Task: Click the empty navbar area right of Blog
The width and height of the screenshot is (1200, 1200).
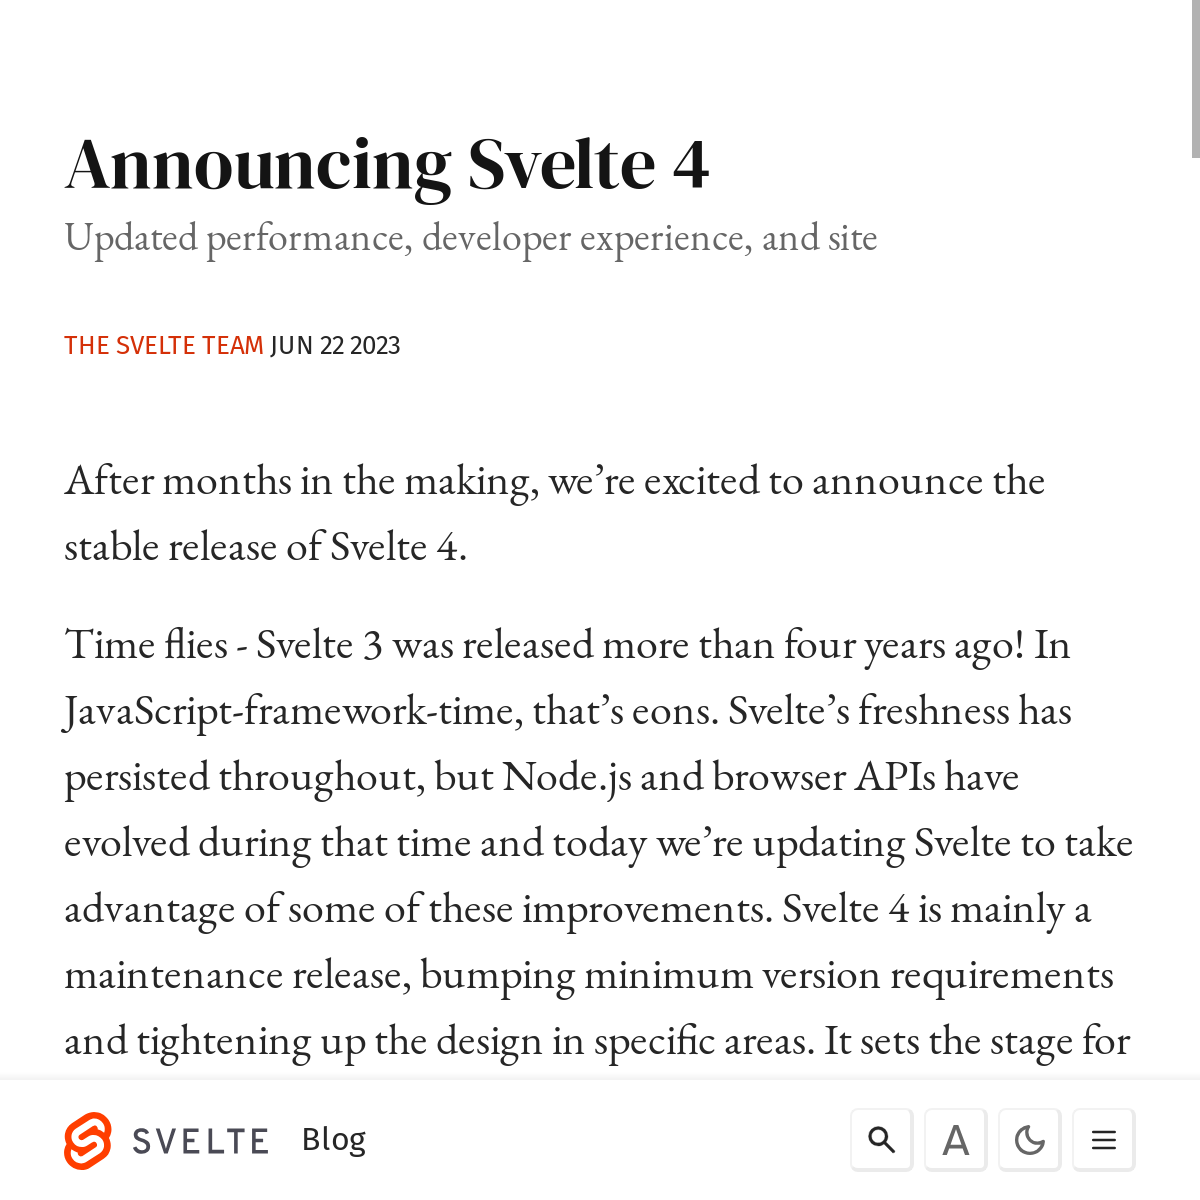Action: 600,1140
